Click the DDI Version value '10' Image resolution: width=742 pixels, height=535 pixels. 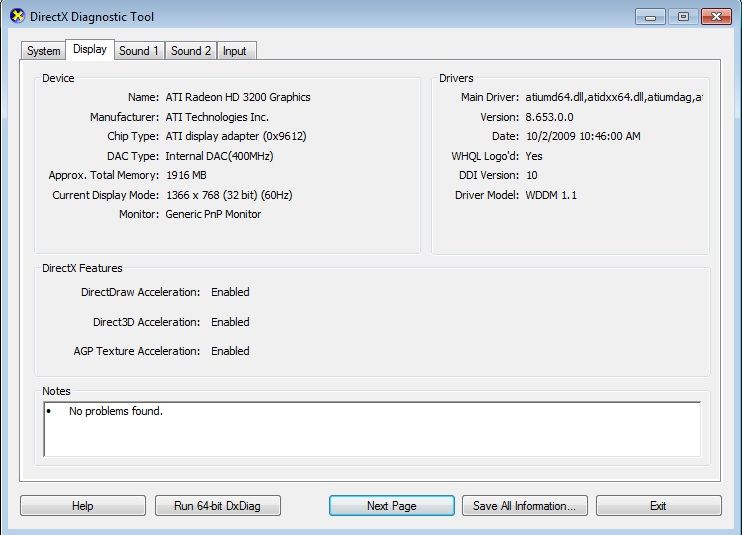531,175
